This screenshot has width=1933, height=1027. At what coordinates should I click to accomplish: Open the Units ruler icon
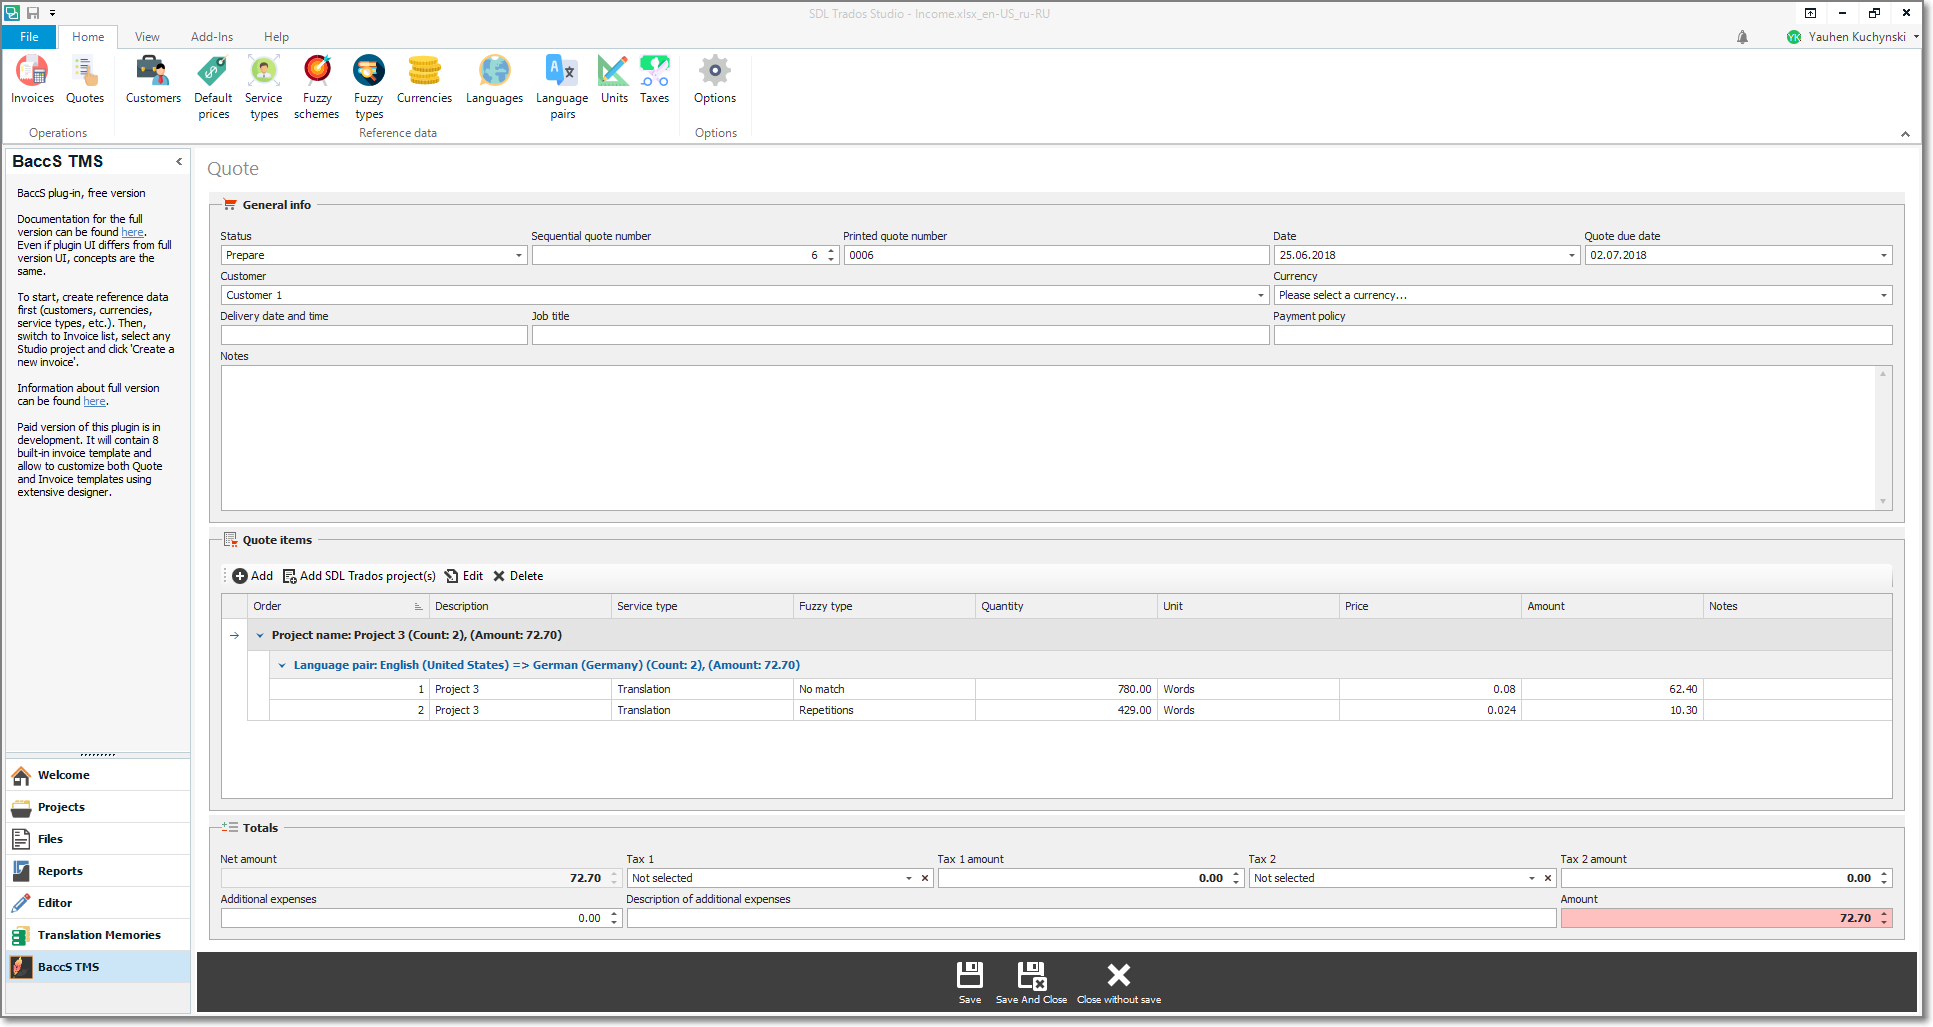pos(614,80)
